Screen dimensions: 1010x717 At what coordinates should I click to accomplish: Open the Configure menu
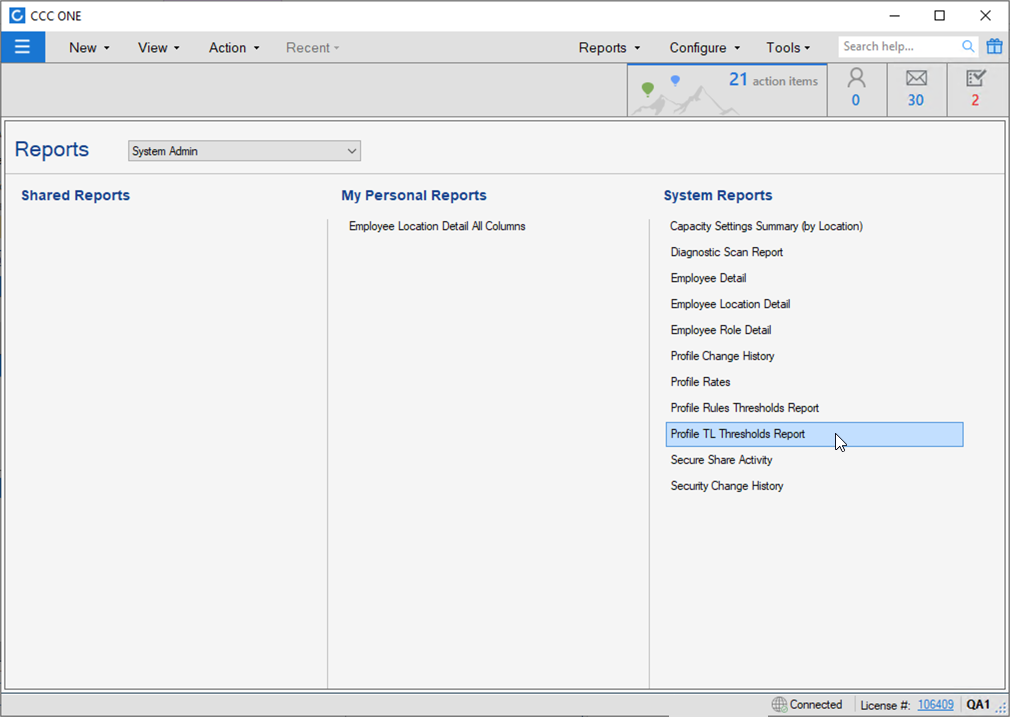click(x=705, y=48)
